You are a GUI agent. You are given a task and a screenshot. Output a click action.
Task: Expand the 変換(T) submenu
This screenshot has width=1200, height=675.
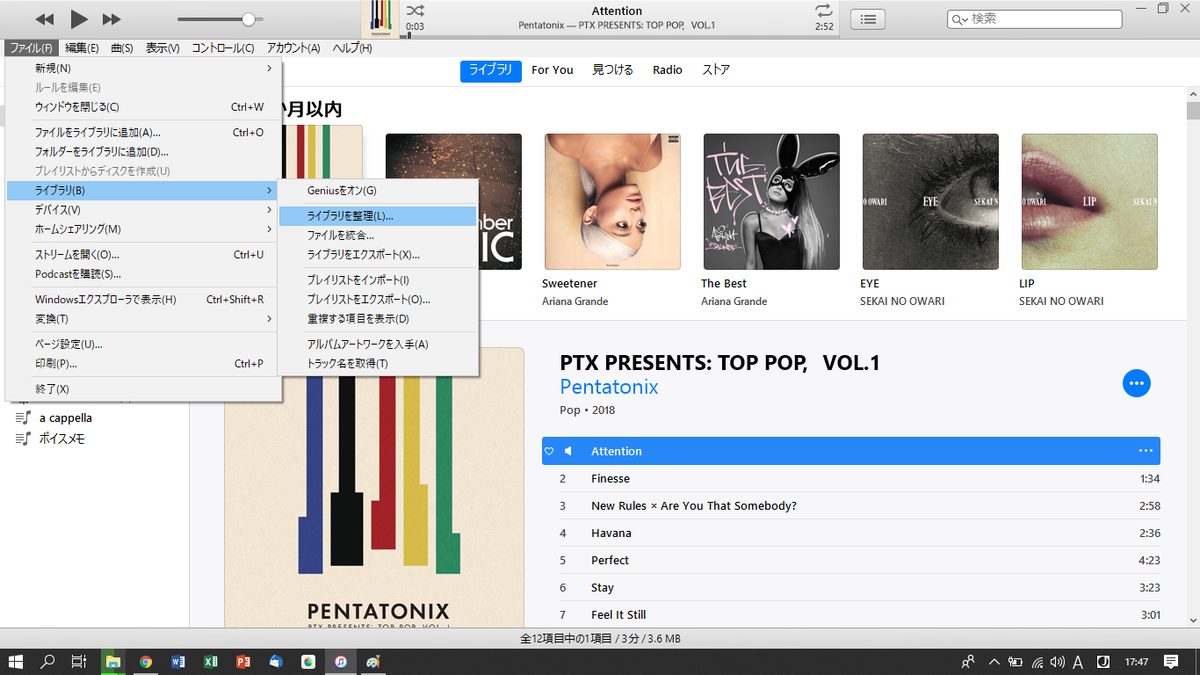click(x=144, y=319)
